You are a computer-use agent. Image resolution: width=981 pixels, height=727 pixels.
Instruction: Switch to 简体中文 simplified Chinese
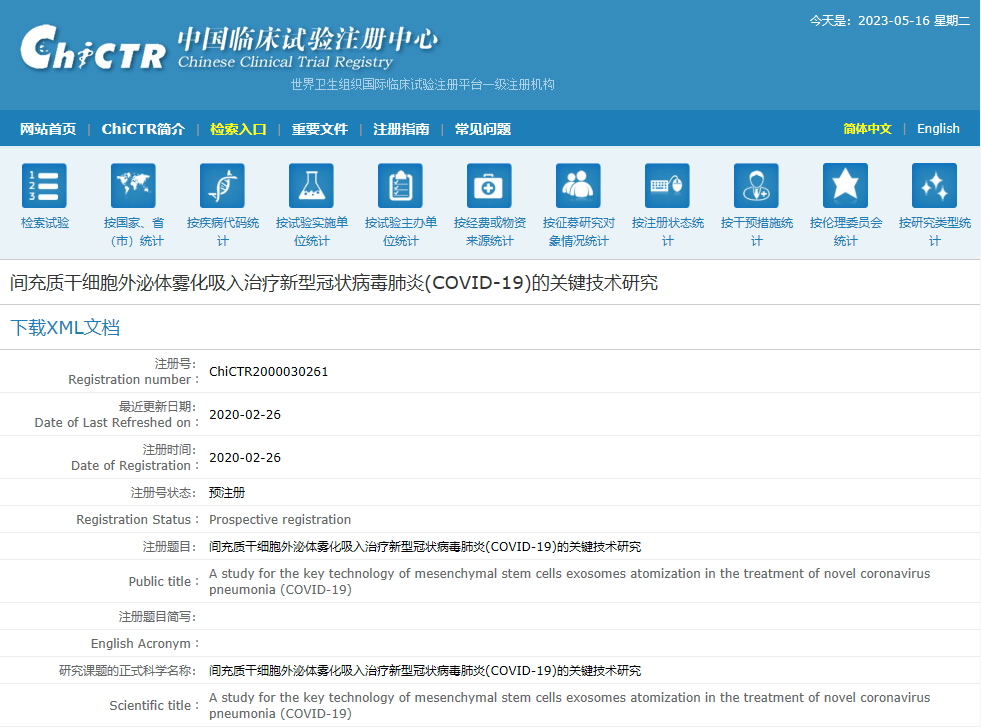click(x=867, y=128)
